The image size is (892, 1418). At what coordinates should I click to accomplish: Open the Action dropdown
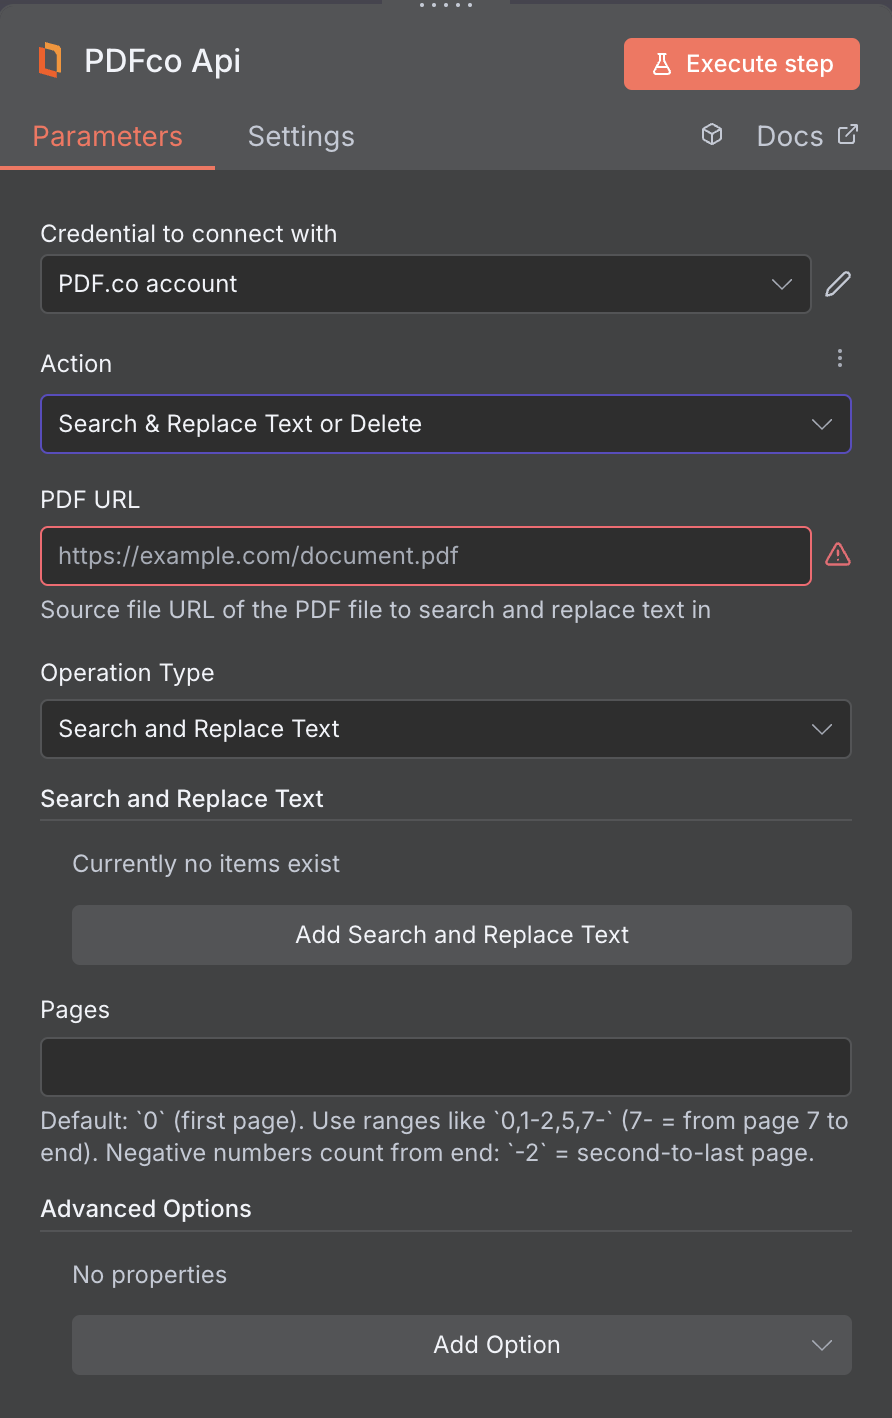pyautogui.click(x=445, y=424)
